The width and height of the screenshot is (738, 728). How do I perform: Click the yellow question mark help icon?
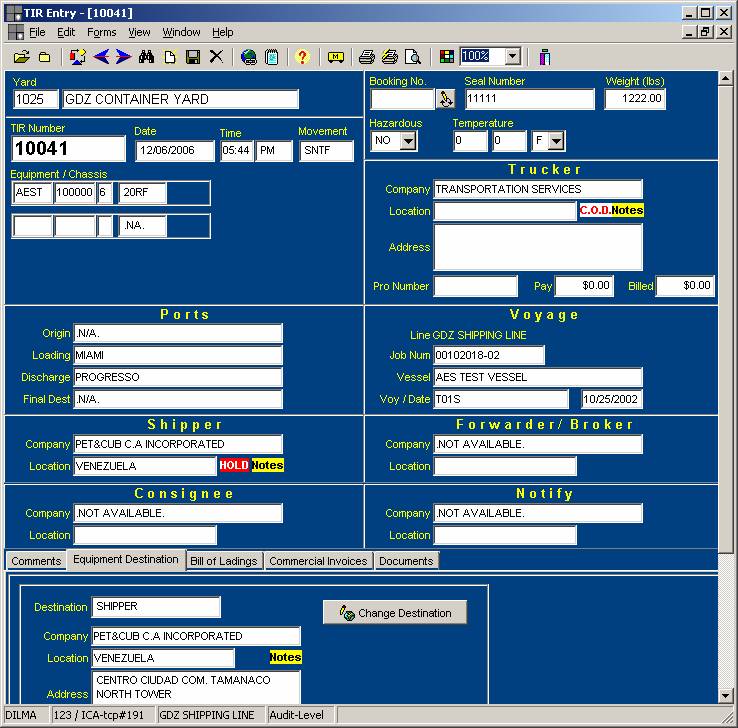point(302,57)
